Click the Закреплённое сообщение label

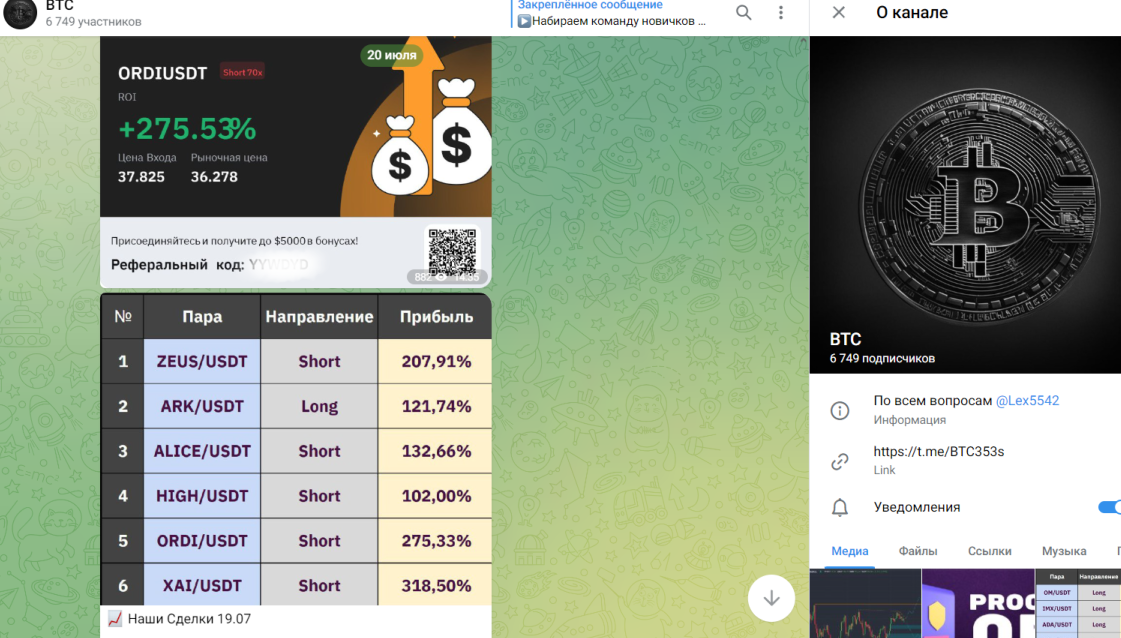[x=590, y=5]
